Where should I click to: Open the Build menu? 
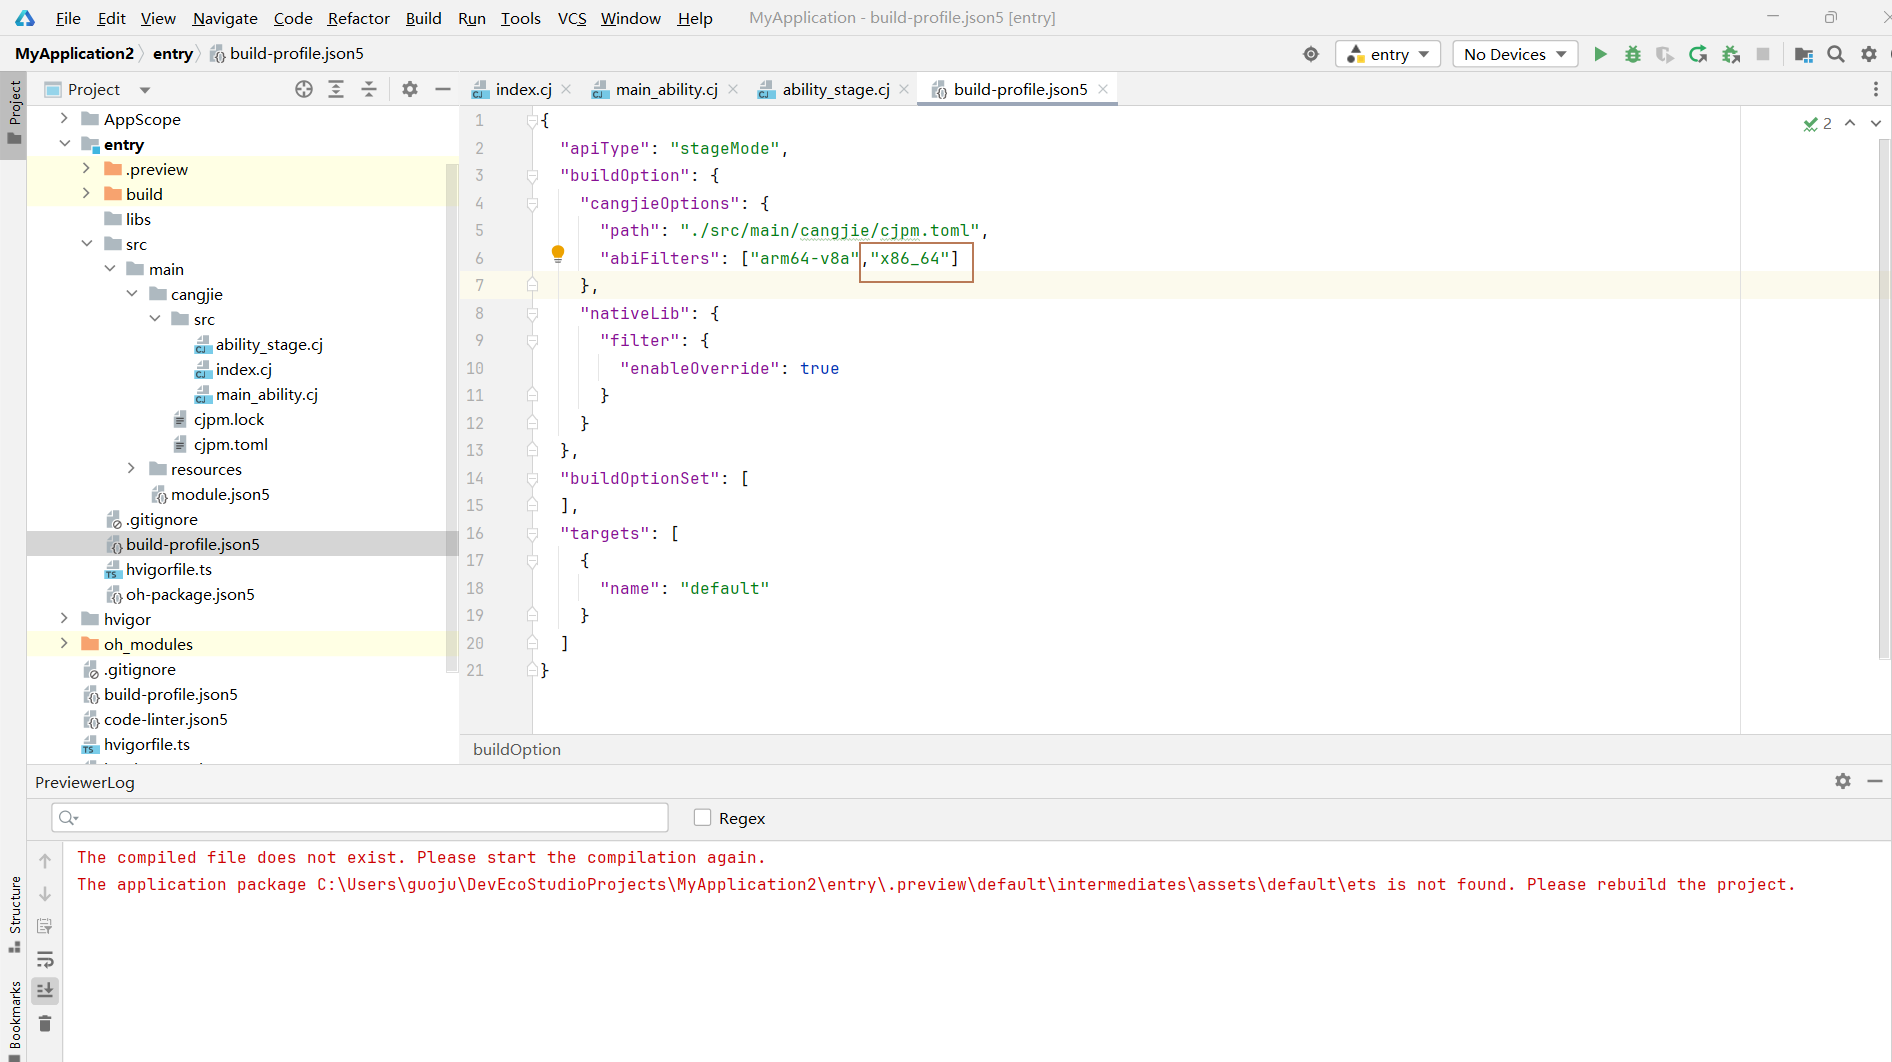tap(423, 18)
